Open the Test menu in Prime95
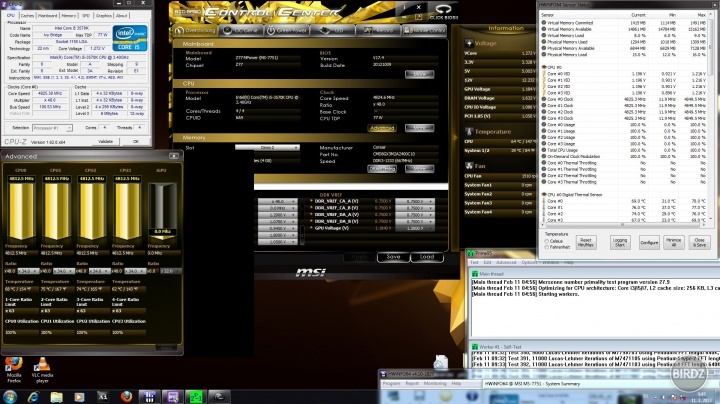 point(474,263)
